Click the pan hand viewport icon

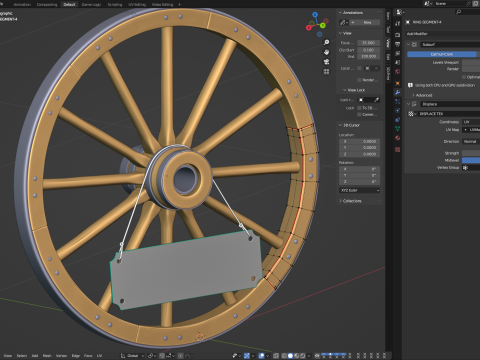326,52
